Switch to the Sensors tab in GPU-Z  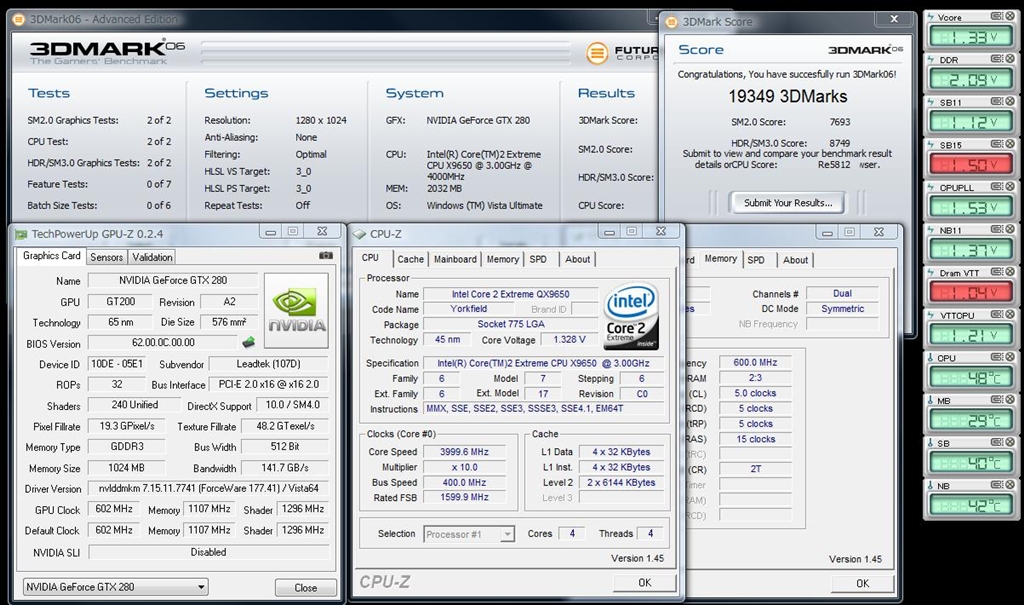pos(106,257)
